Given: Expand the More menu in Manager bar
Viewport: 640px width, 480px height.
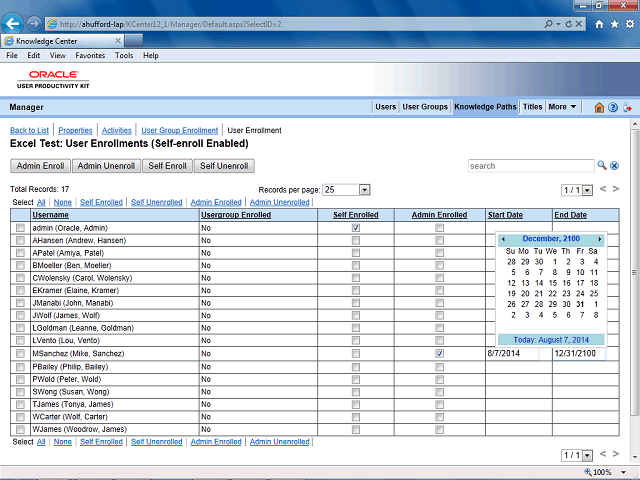Looking at the screenshot, I should [562, 107].
